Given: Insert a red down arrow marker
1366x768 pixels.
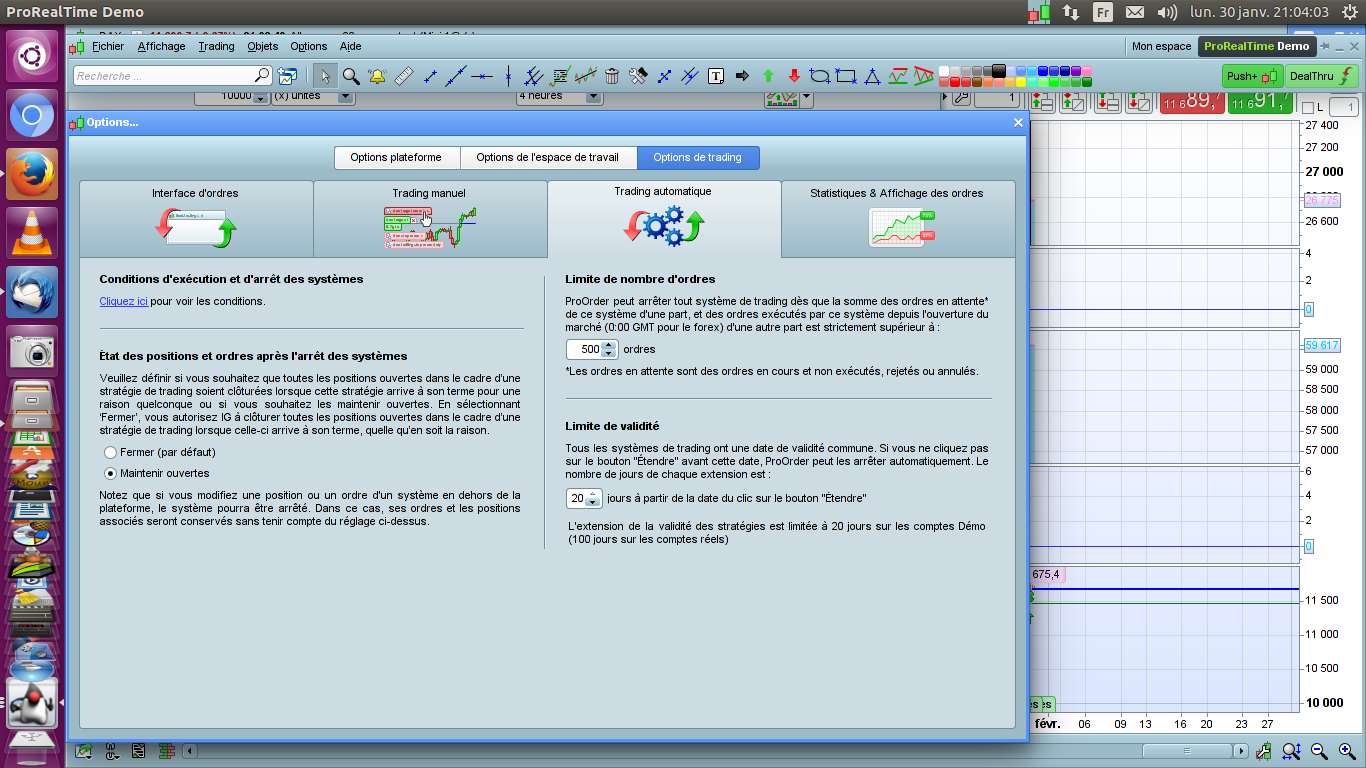Looking at the screenshot, I should 794,76.
